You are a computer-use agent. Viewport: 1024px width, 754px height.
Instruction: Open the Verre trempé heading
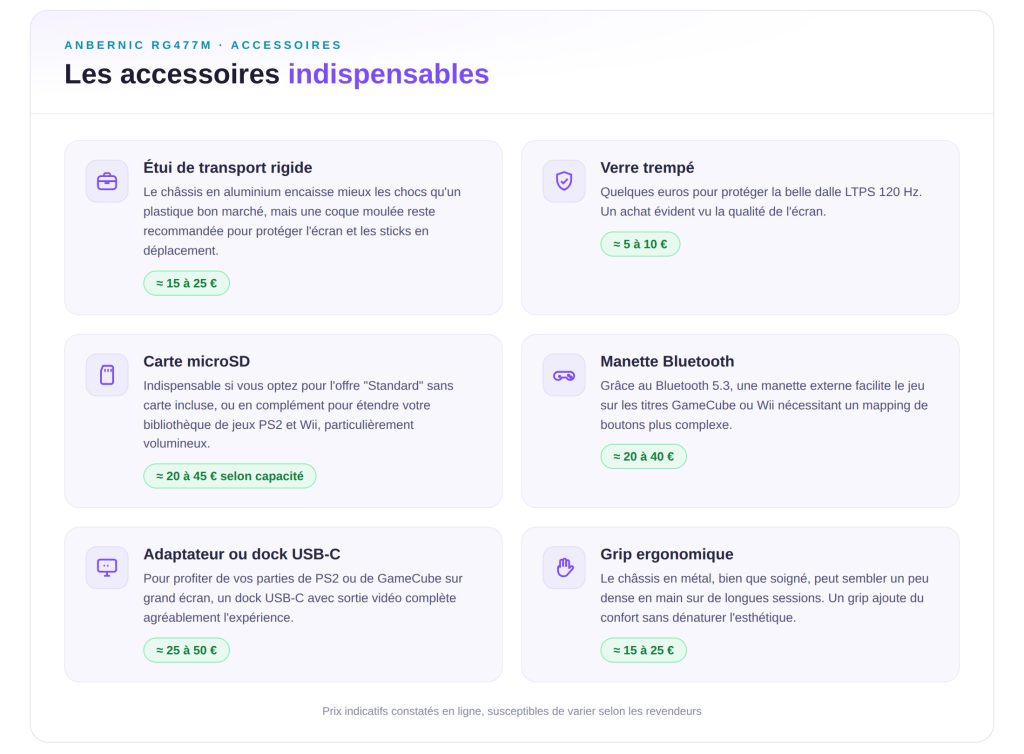click(647, 168)
